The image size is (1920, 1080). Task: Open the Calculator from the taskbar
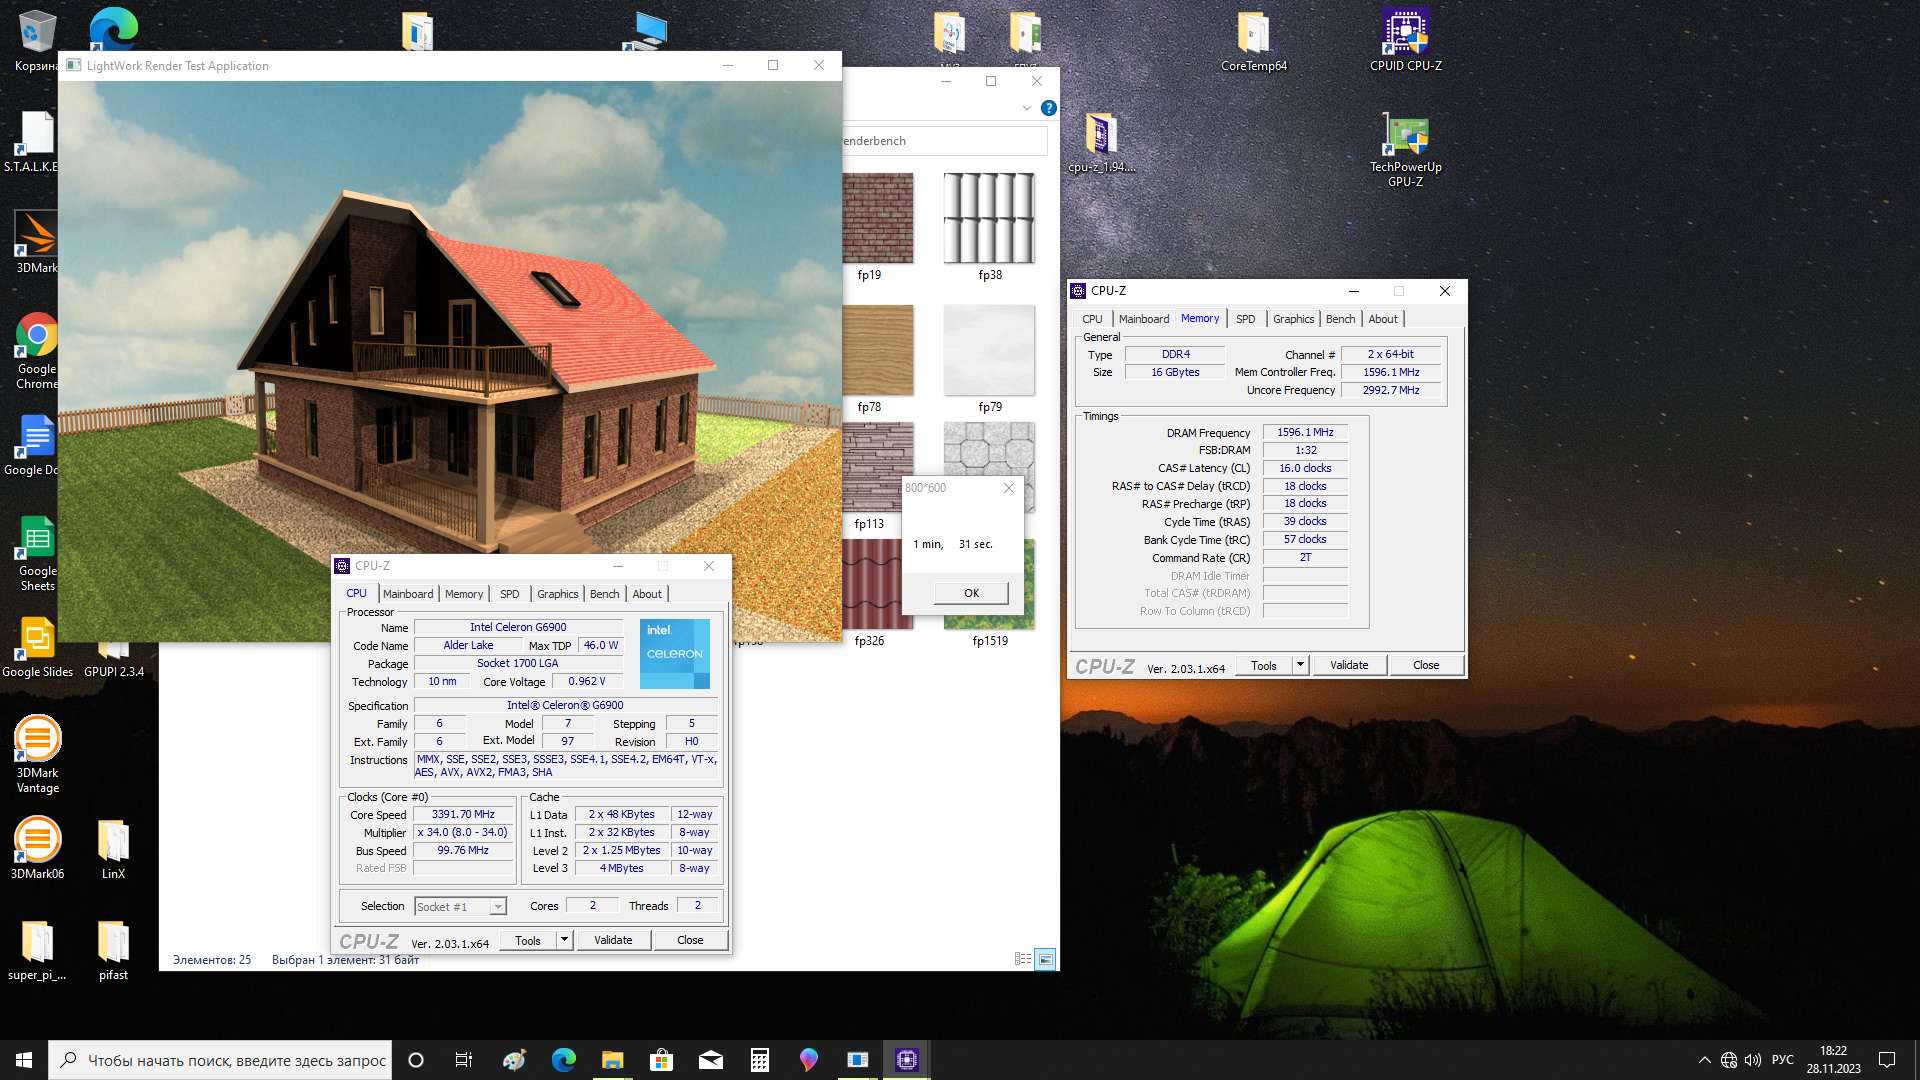[760, 1060]
